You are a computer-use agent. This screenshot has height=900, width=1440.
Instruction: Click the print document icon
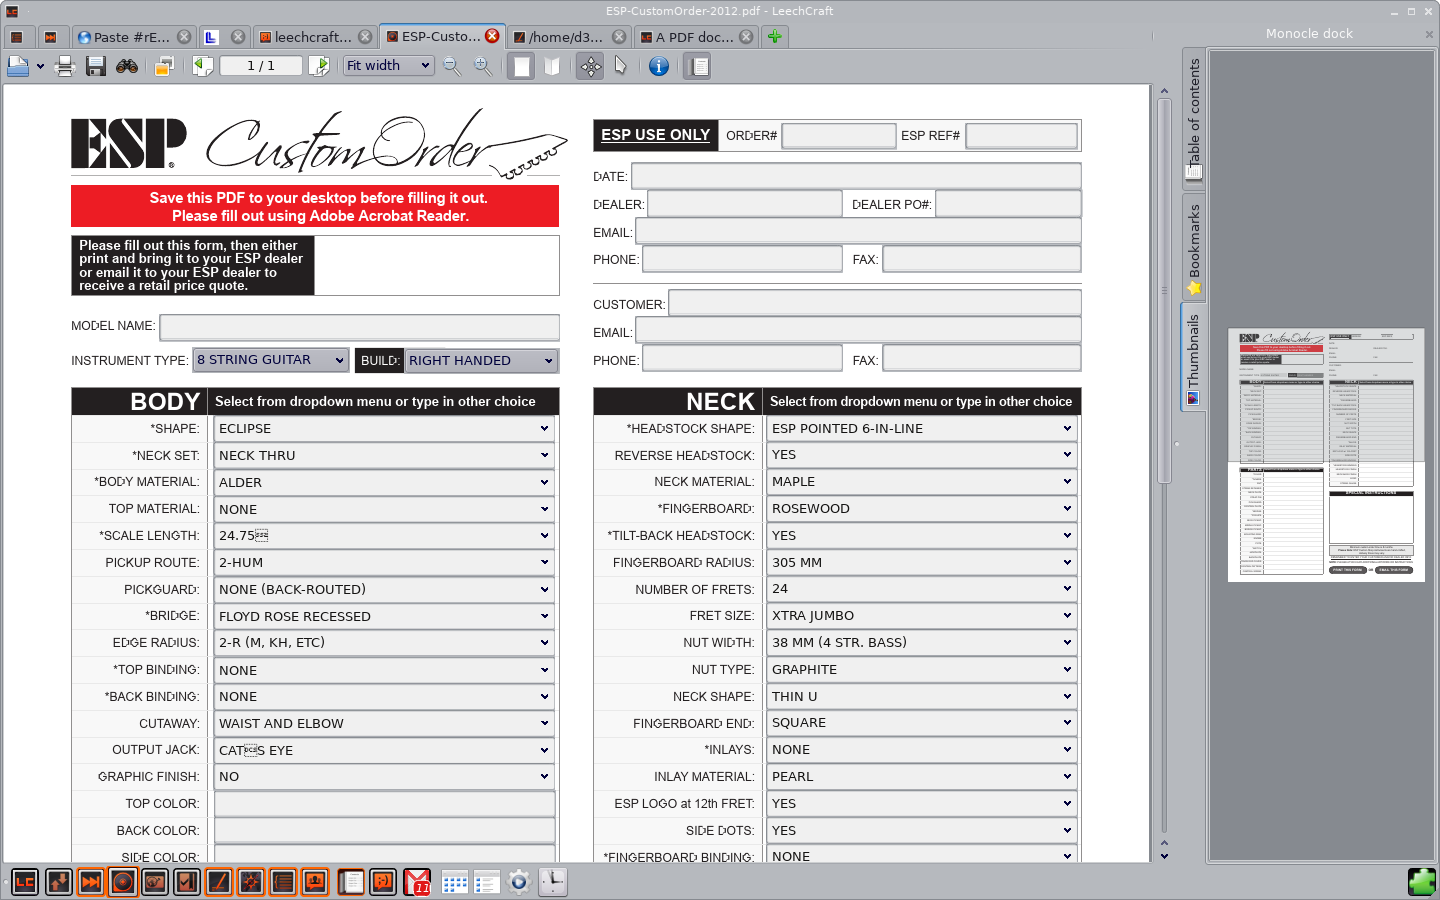65,66
